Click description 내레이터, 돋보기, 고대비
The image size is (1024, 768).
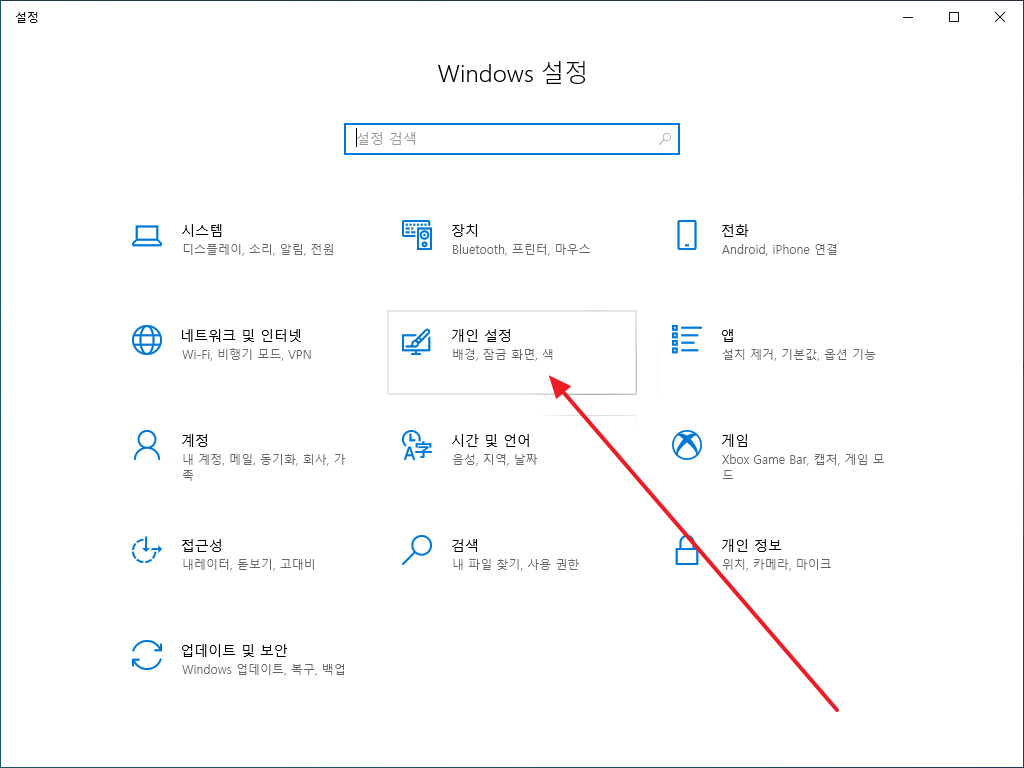pos(248,564)
